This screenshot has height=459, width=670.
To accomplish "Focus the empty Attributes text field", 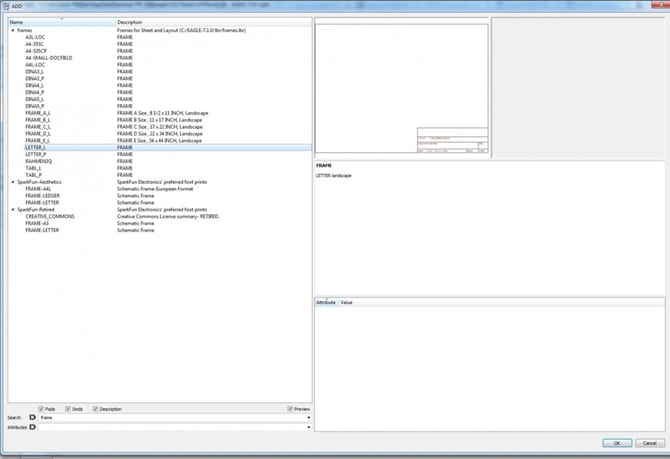I will pyautogui.click(x=172, y=427).
